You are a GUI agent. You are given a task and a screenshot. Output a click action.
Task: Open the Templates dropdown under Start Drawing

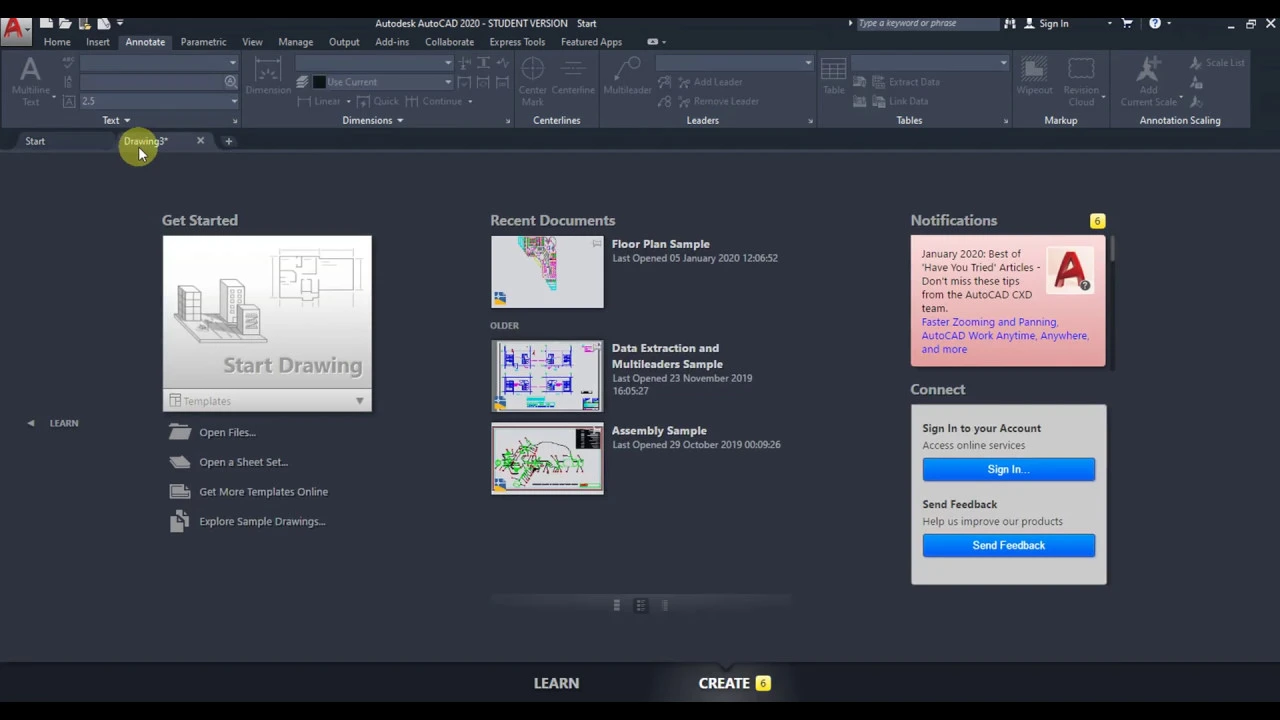point(359,401)
